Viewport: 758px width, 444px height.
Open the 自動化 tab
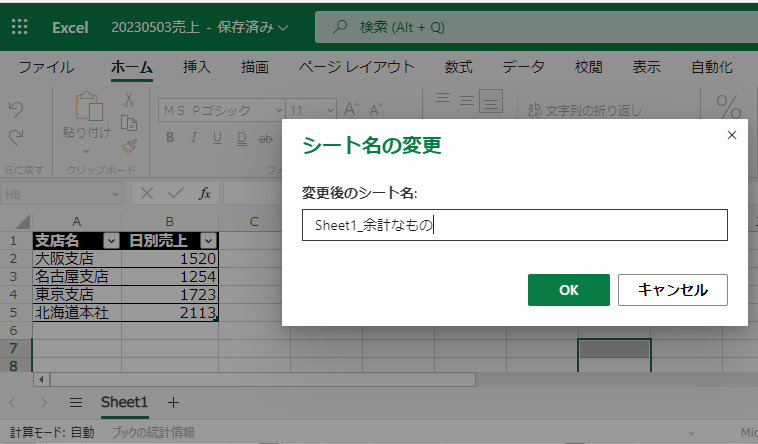712,67
